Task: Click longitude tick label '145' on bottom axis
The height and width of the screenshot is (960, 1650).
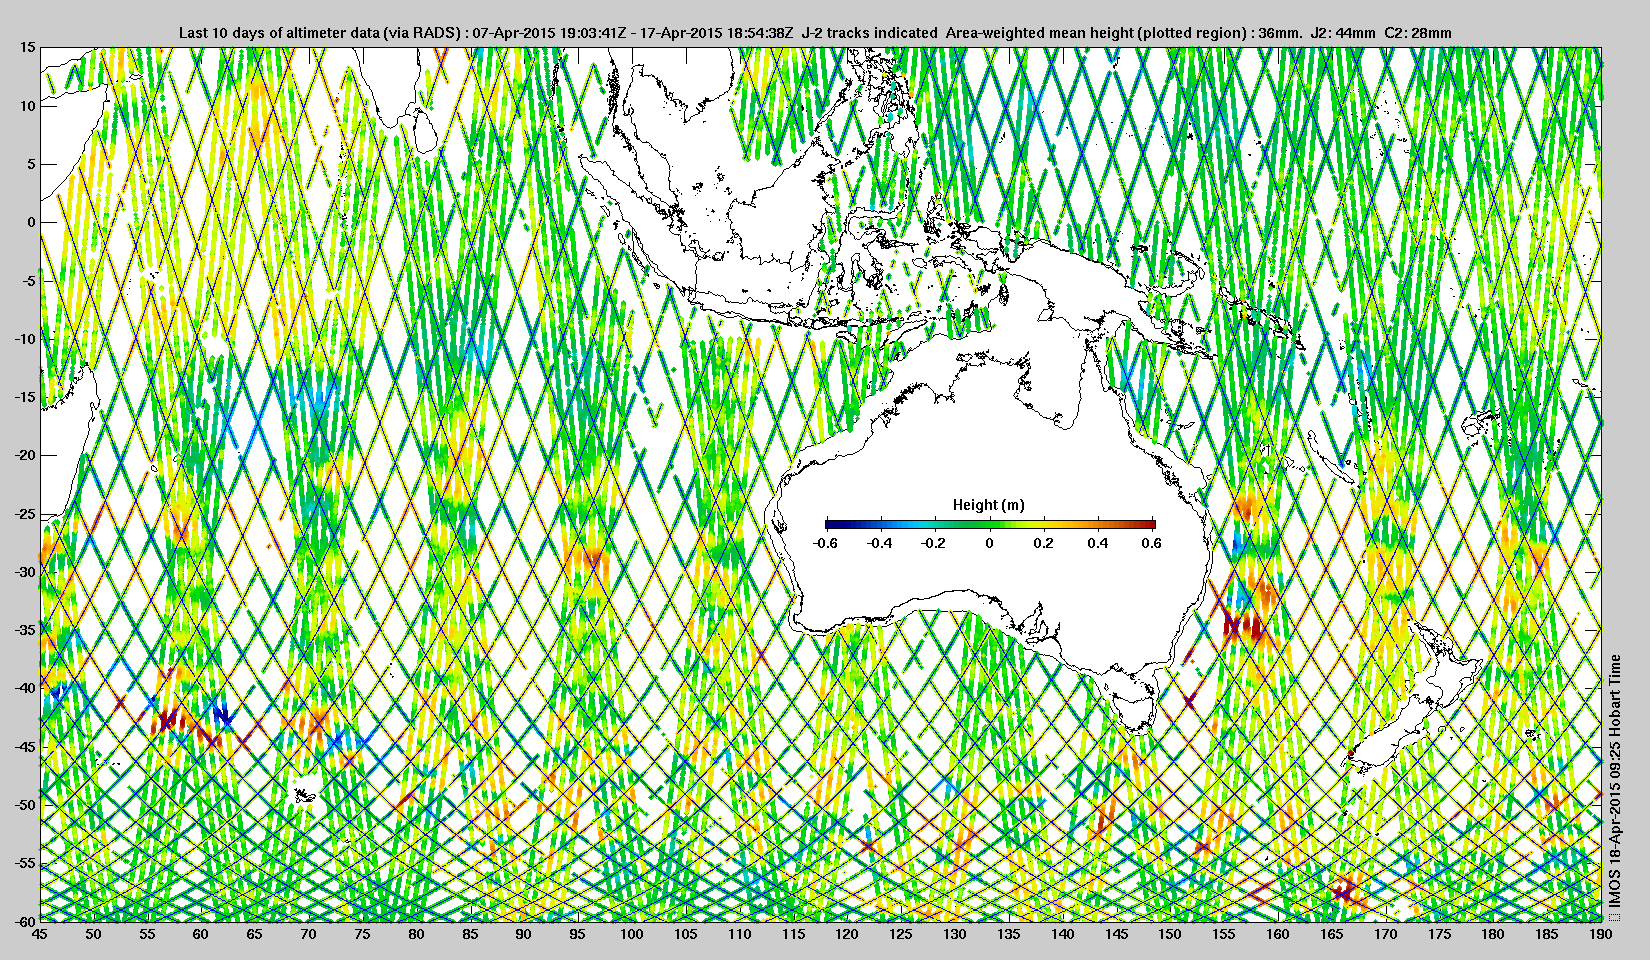Action: pos(1116,934)
